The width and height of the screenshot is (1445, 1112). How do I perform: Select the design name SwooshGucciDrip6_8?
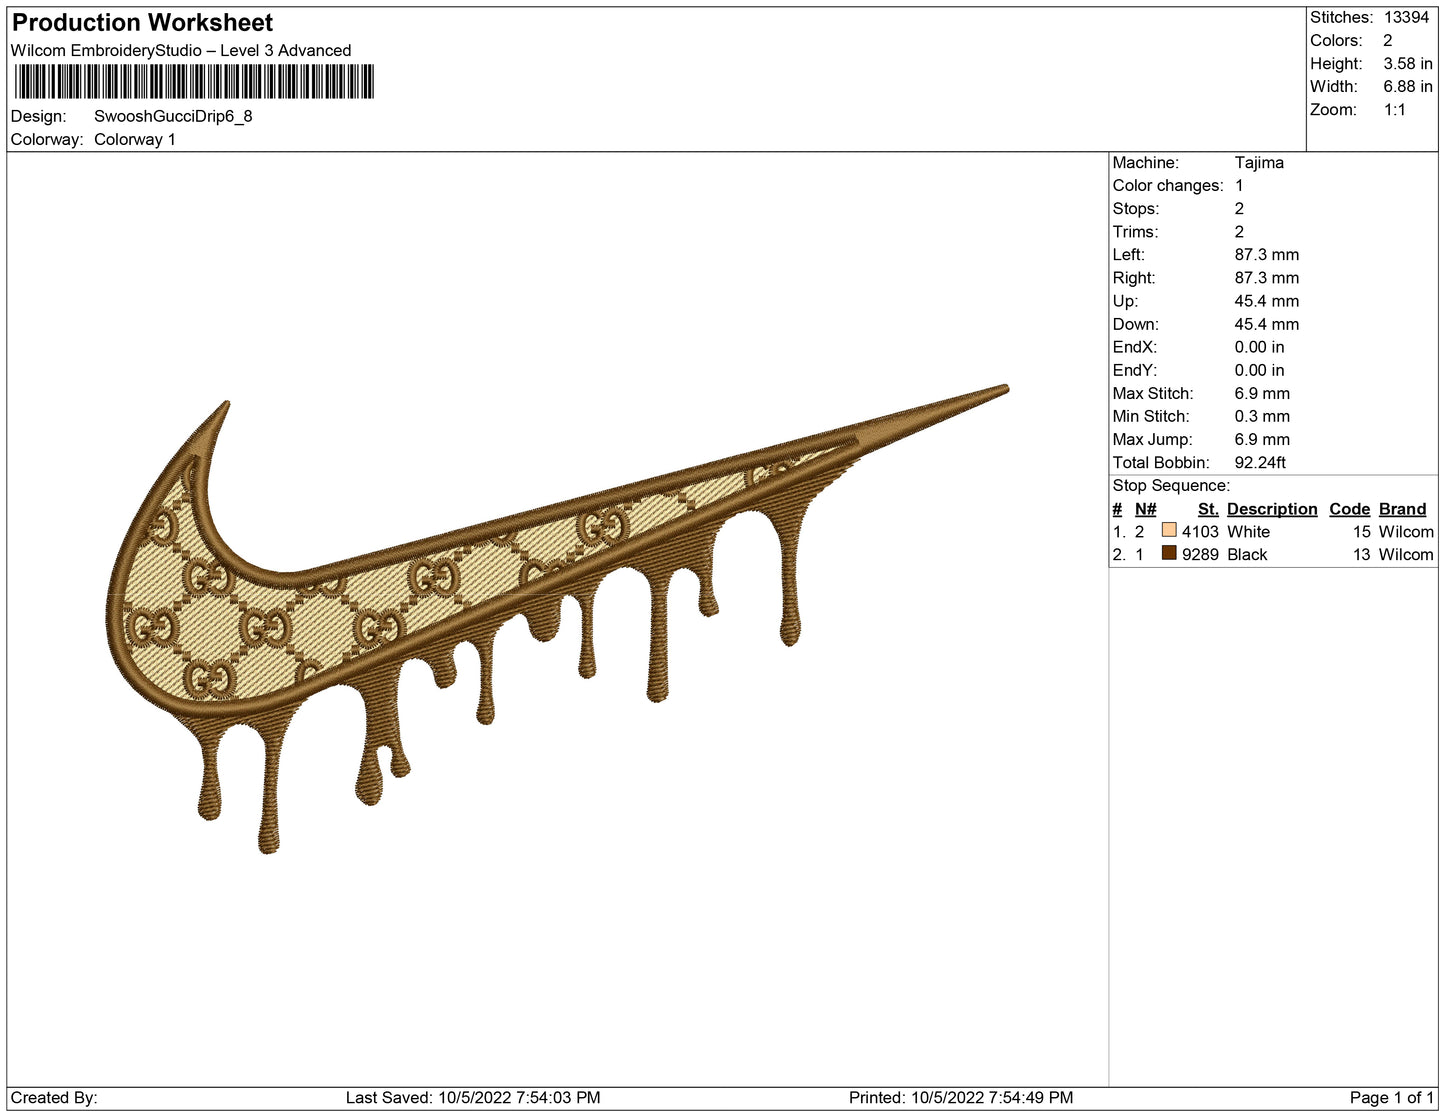(x=173, y=116)
